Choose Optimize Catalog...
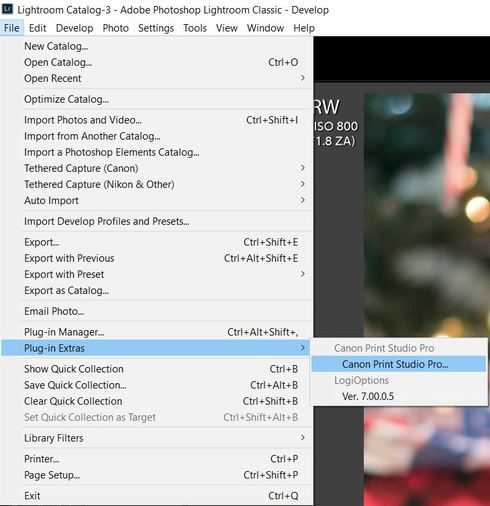This screenshot has height=506, width=490. click(157, 99)
